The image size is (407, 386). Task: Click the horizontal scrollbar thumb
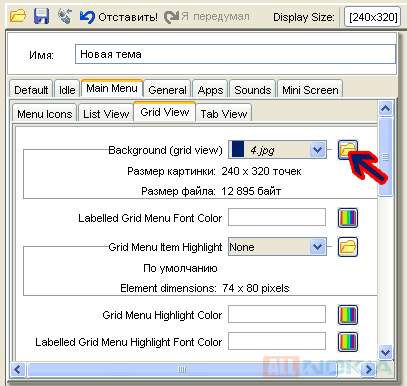click(182, 369)
